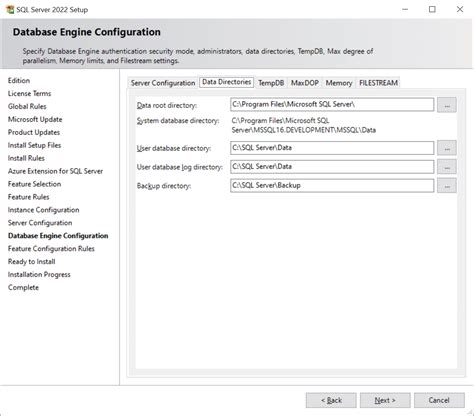
Task: Click the Product Updates step
Action: pos(34,132)
